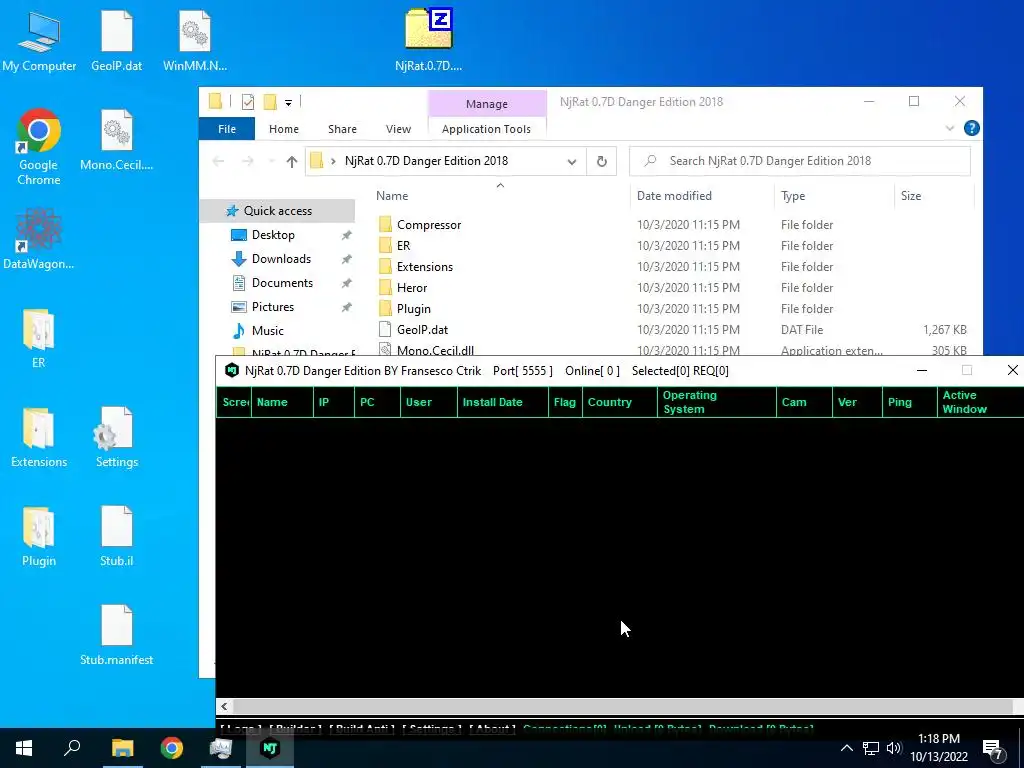Open the recent locations dropdown arrow
This screenshot has height=768, width=1024.
click(x=272, y=161)
